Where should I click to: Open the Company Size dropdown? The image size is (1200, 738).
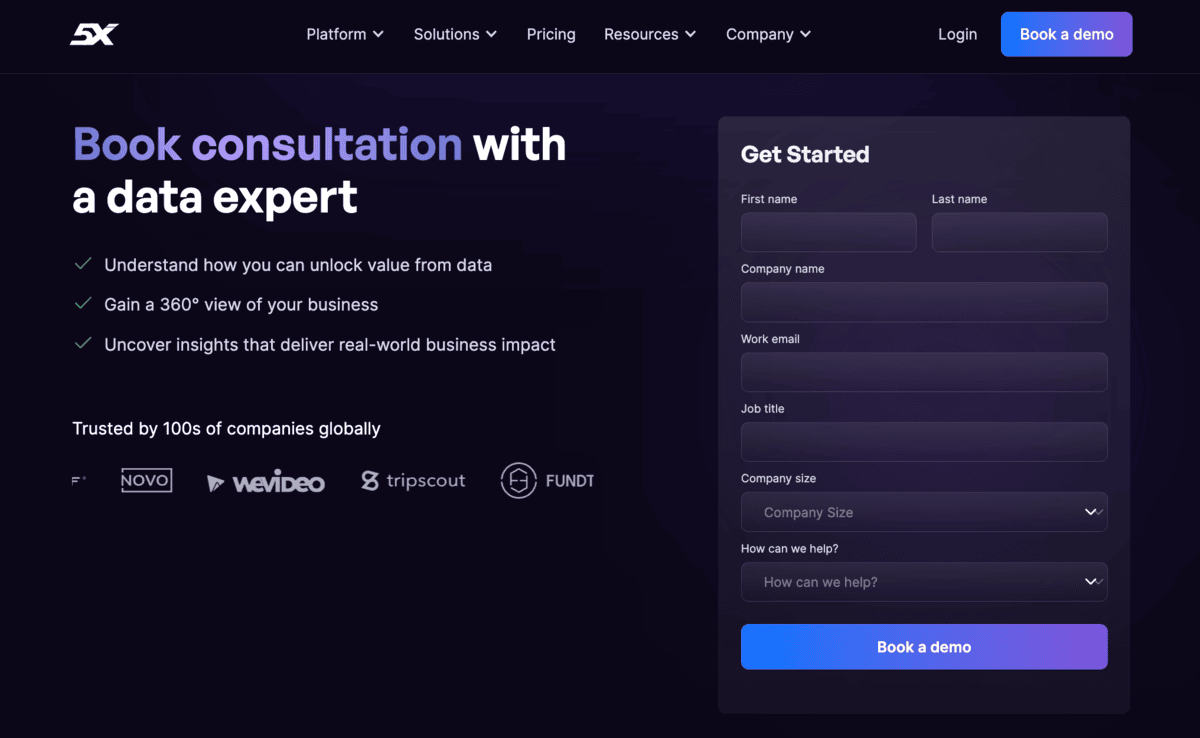(923, 512)
